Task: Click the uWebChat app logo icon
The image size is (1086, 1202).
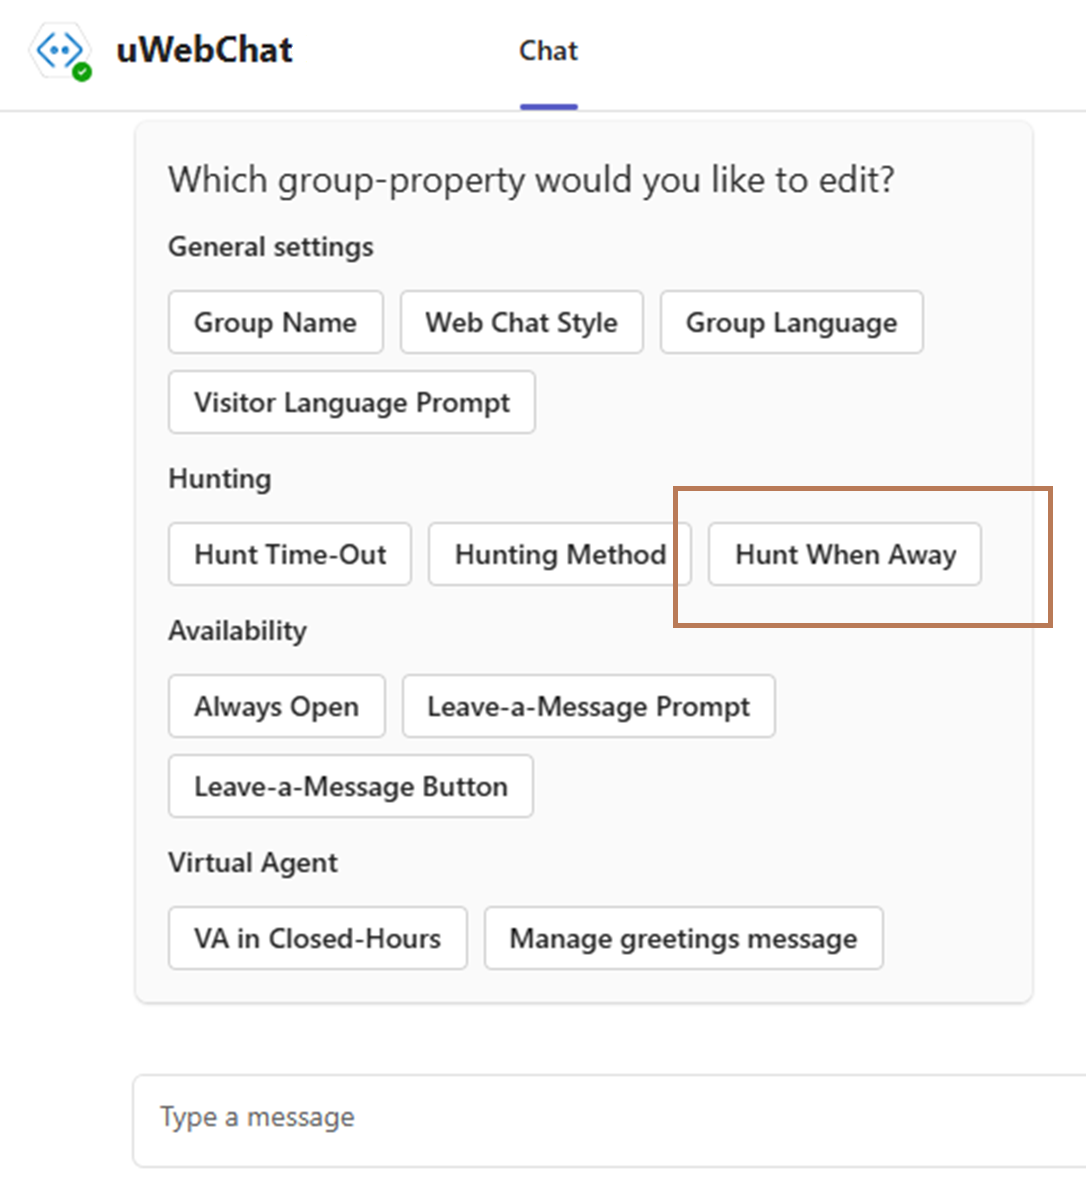Action: point(58,50)
